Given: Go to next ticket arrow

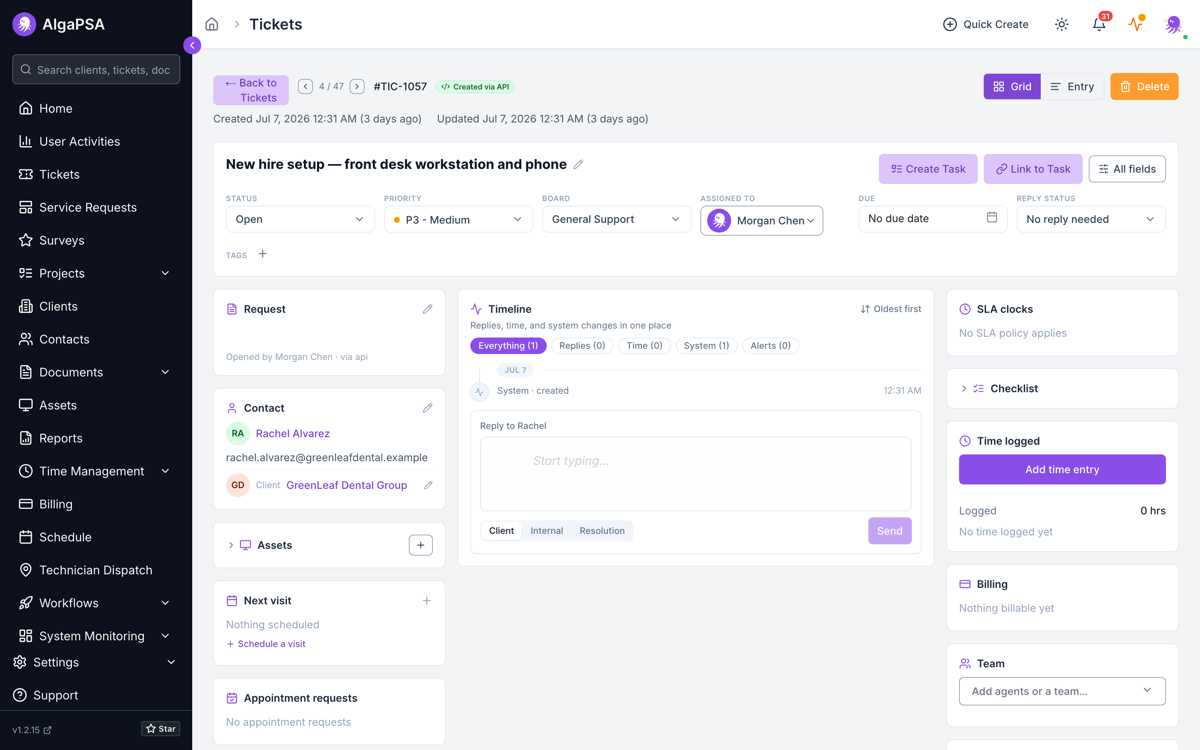Looking at the screenshot, I should click(357, 87).
